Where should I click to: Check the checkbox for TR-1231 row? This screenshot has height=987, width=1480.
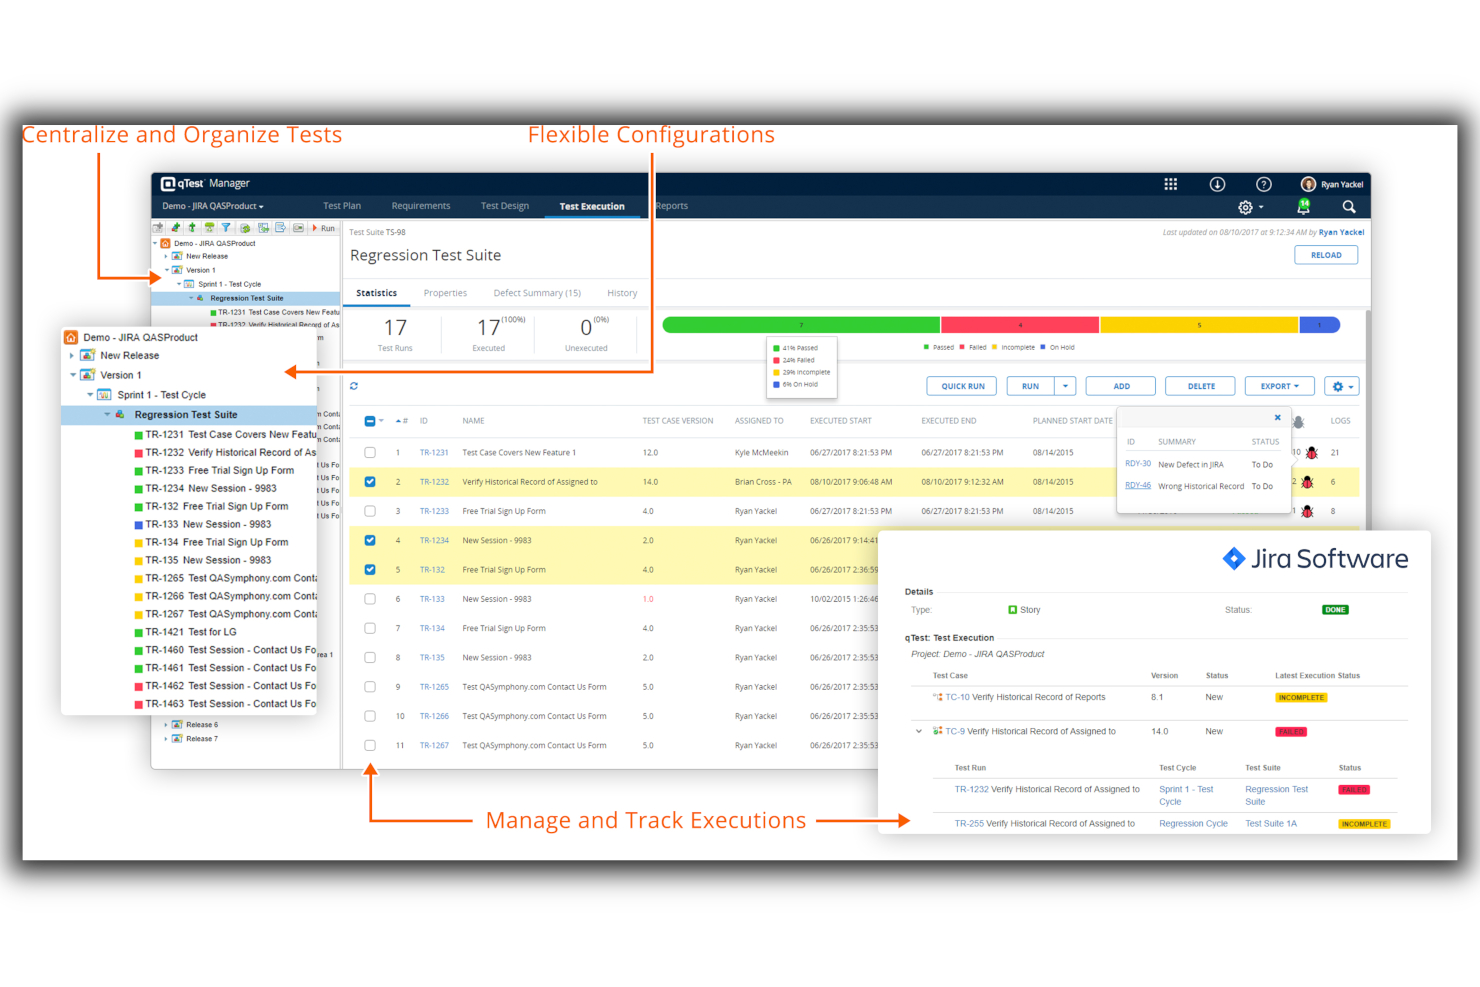tap(370, 453)
